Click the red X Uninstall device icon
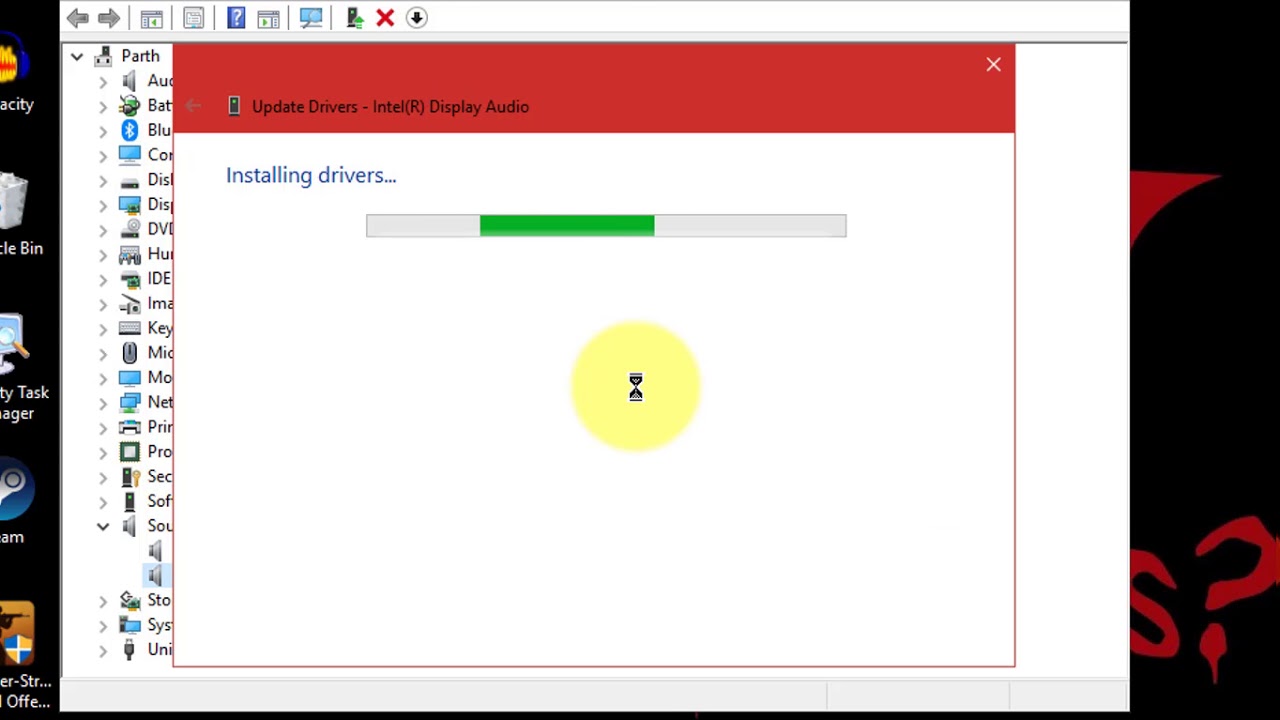 385,18
